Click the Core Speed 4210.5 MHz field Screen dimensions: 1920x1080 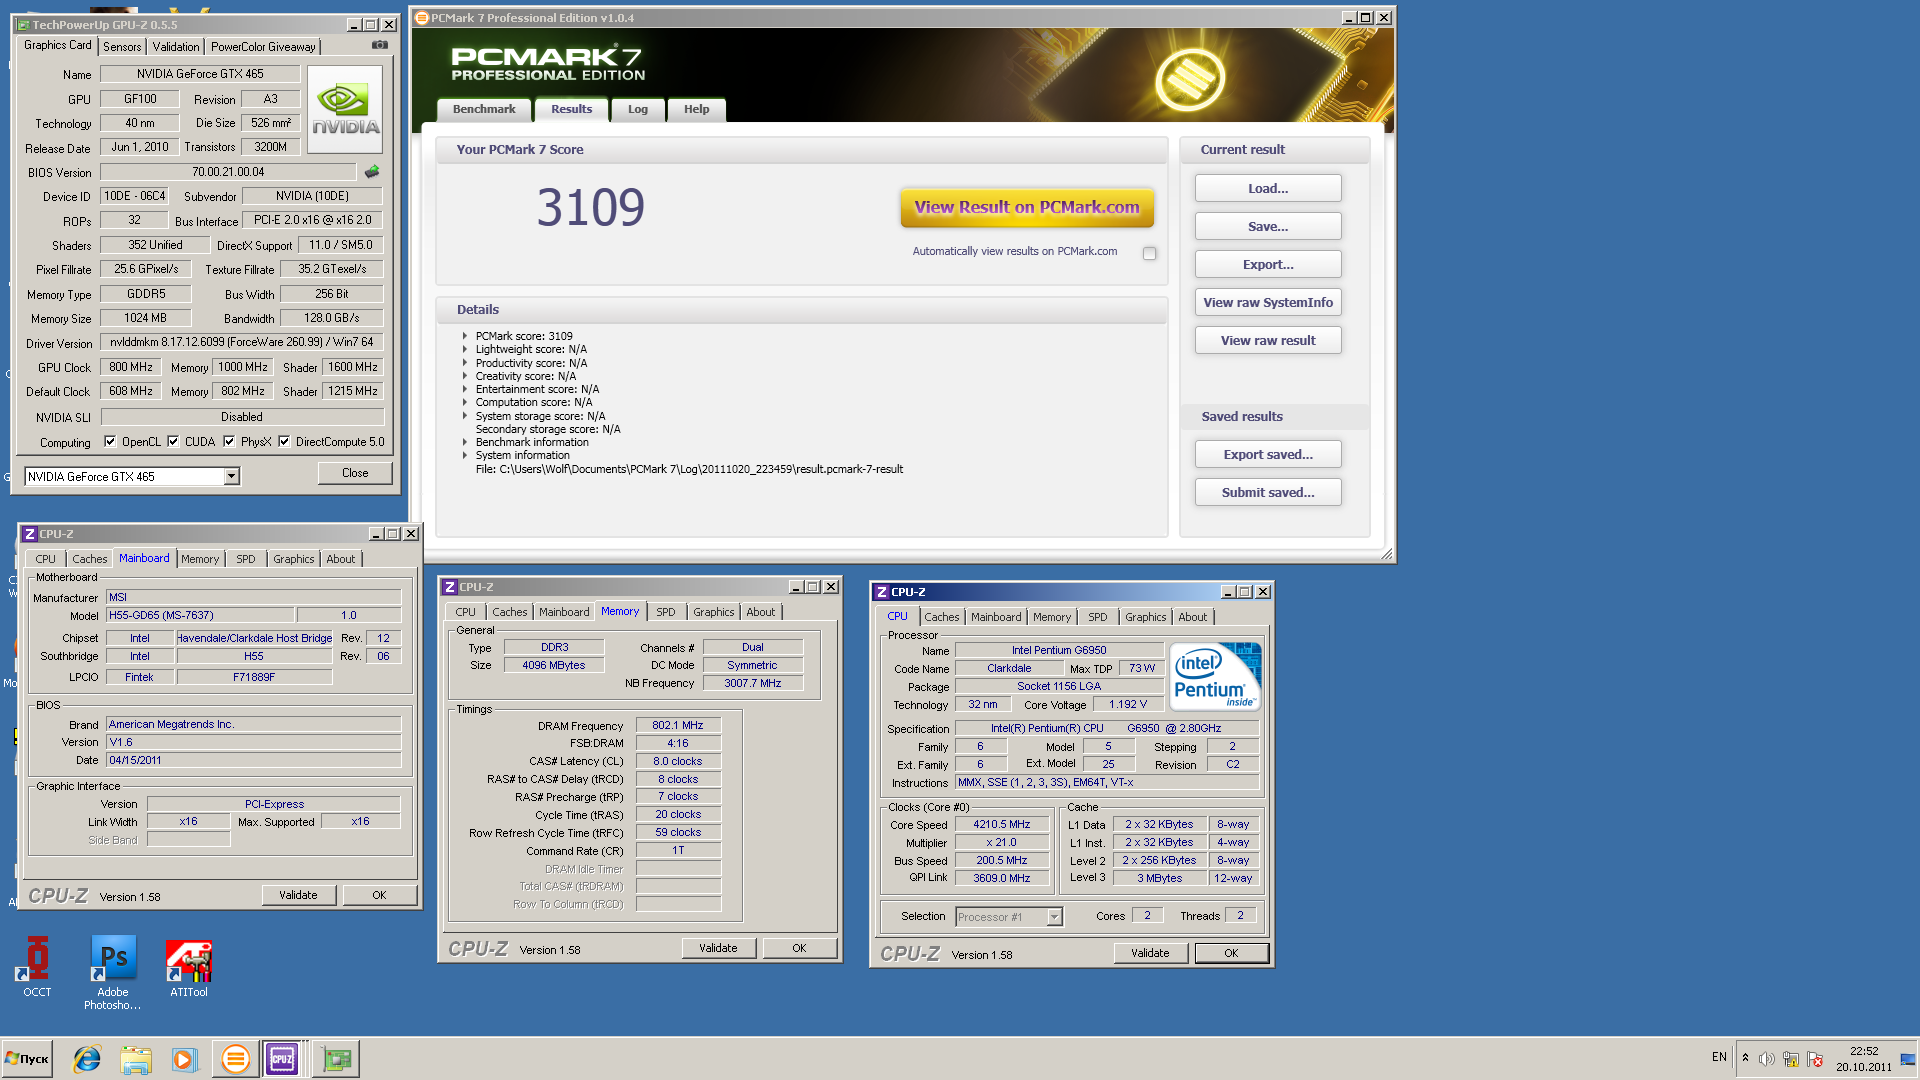point(1002,825)
